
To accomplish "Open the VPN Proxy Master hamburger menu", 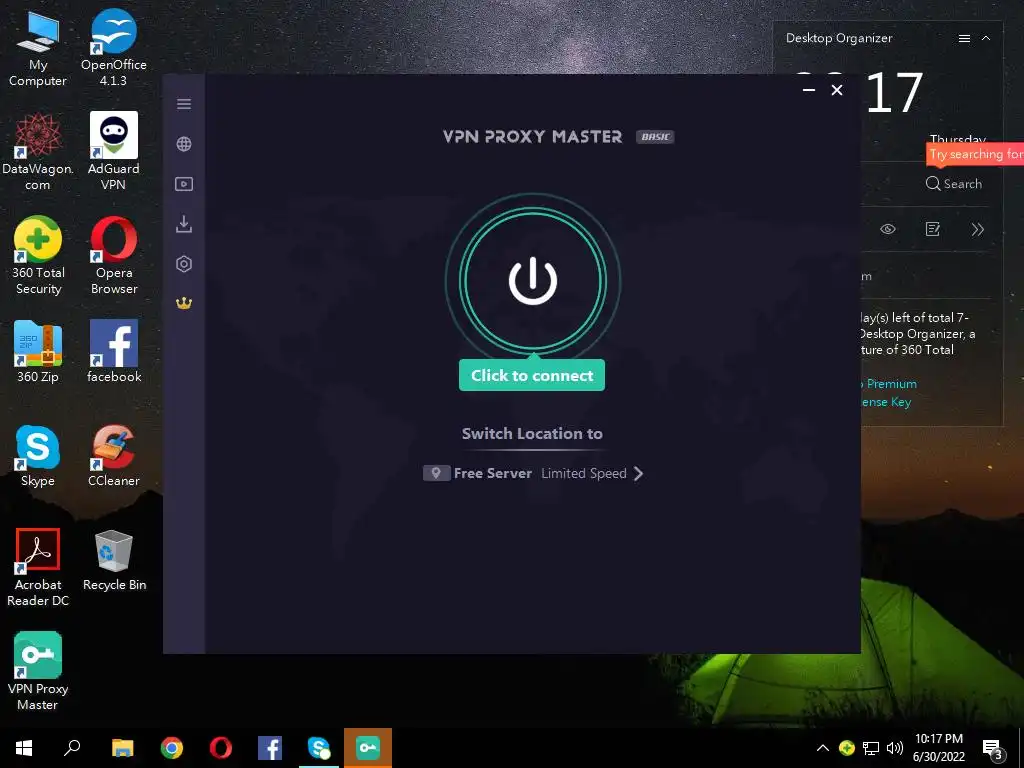I will coord(184,104).
